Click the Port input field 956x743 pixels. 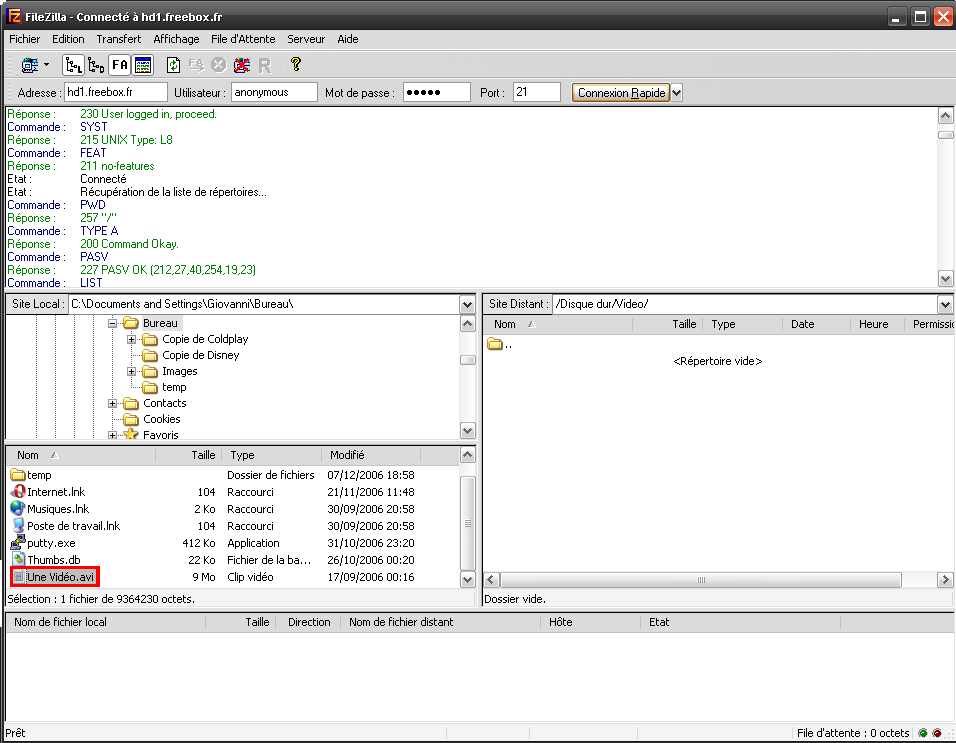click(537, 93)
